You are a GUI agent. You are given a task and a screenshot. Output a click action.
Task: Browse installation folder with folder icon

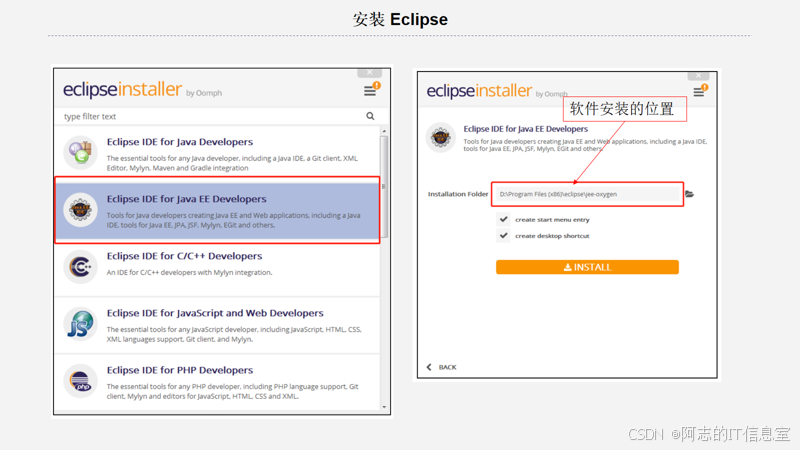[x=689, y=194]
